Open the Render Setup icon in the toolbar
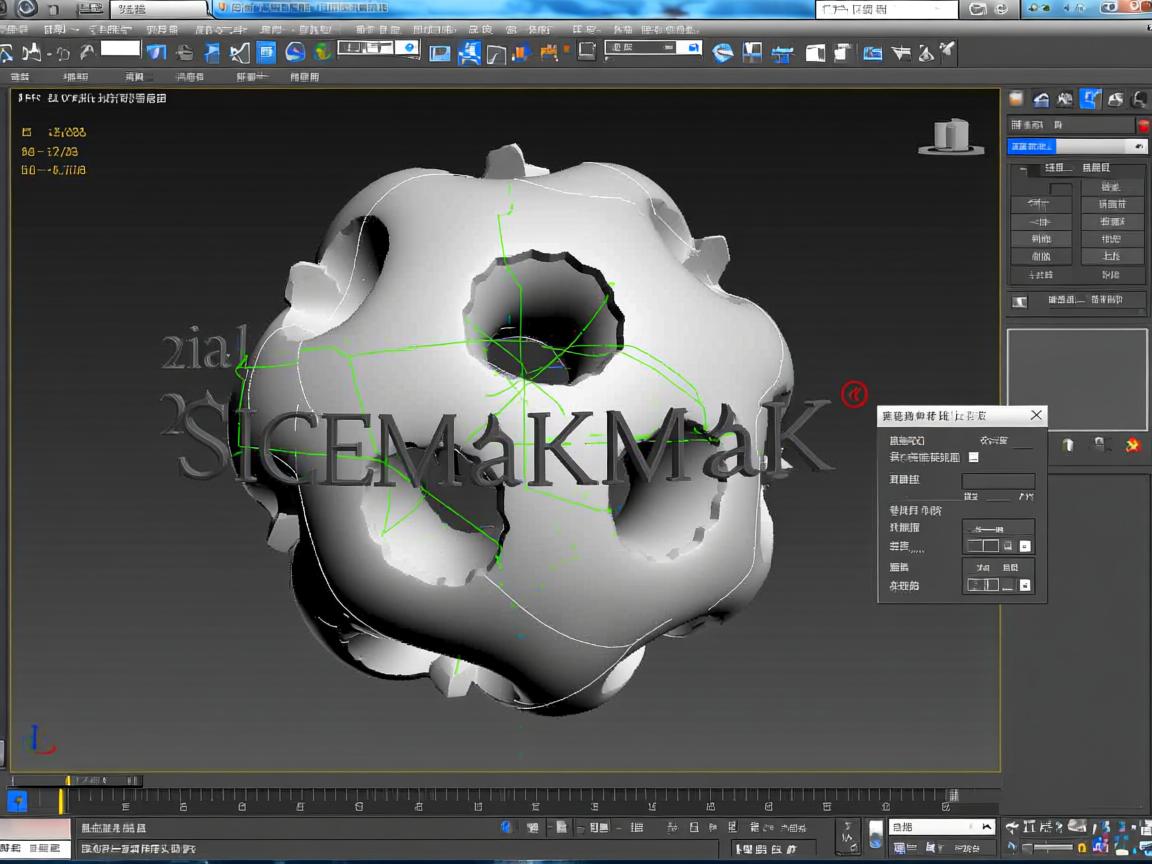 903,52
